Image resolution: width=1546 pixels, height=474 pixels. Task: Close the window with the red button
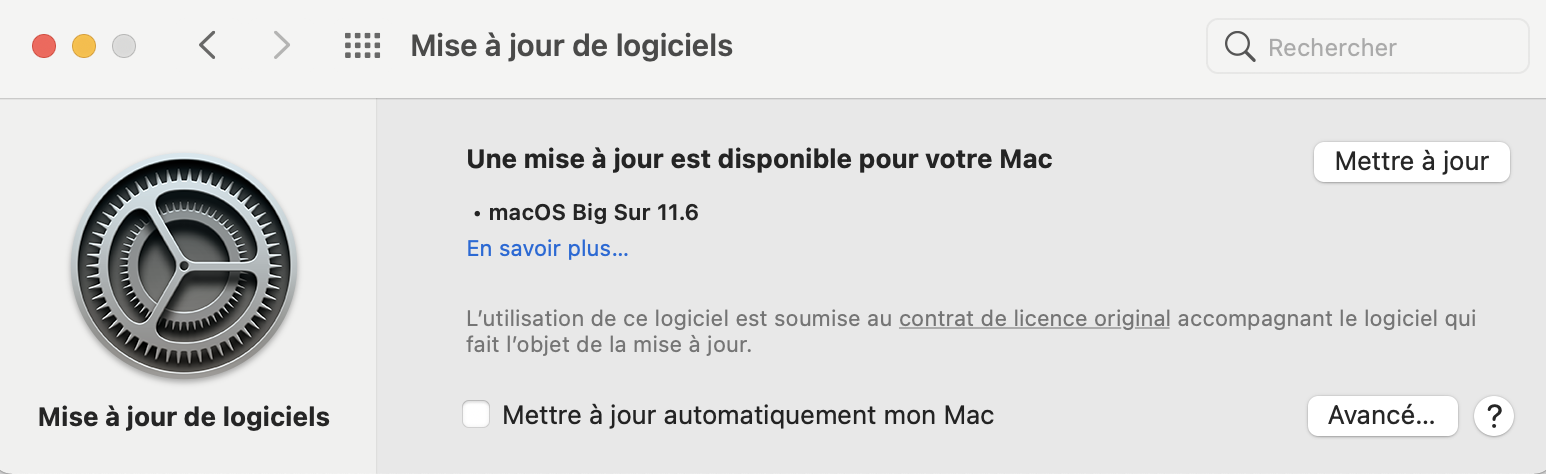click(44, 46)
